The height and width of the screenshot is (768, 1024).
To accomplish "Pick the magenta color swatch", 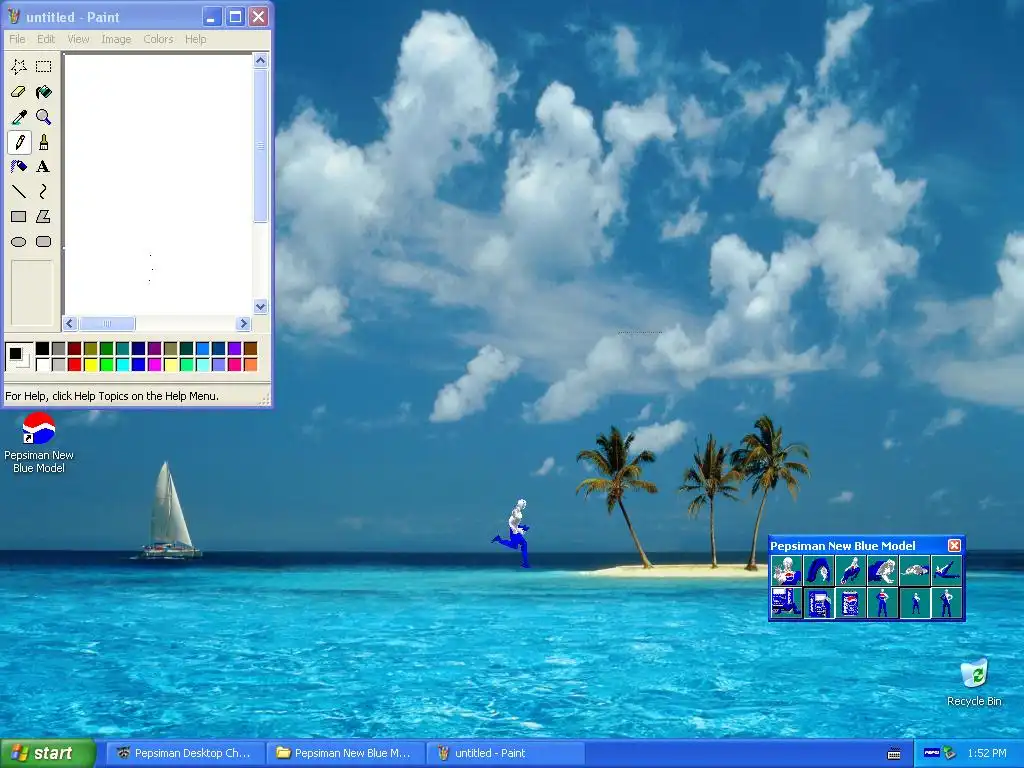I will tap(155, 364).
